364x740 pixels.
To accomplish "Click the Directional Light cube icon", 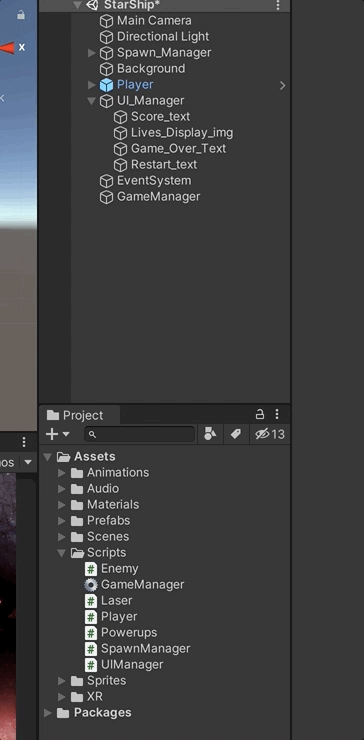I will click(x=106, y=37).
